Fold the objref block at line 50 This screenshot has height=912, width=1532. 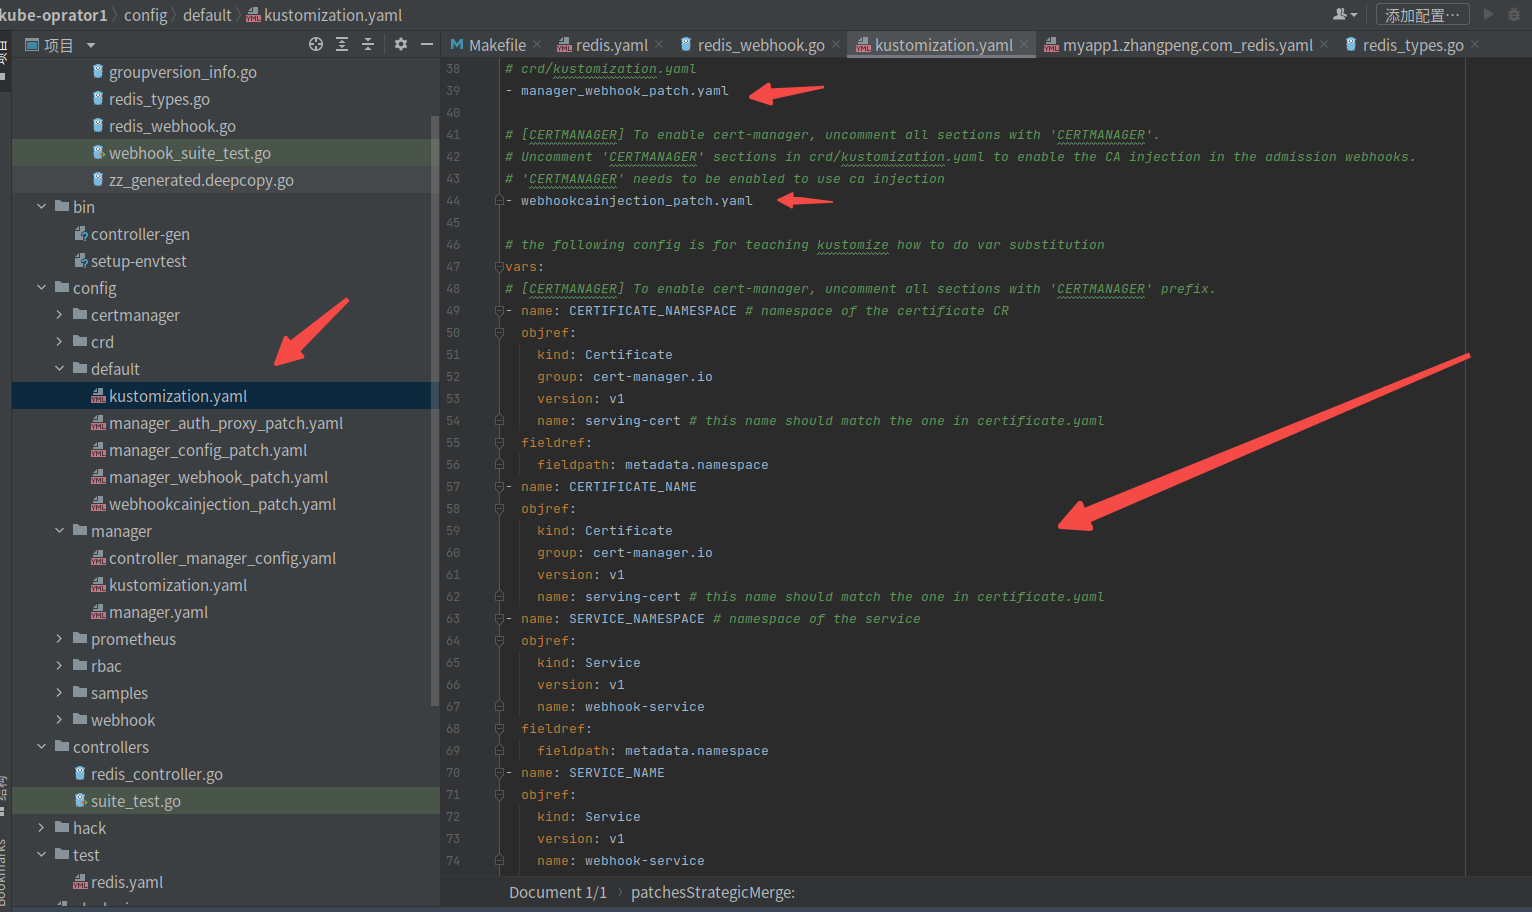(x=499, y=333)
